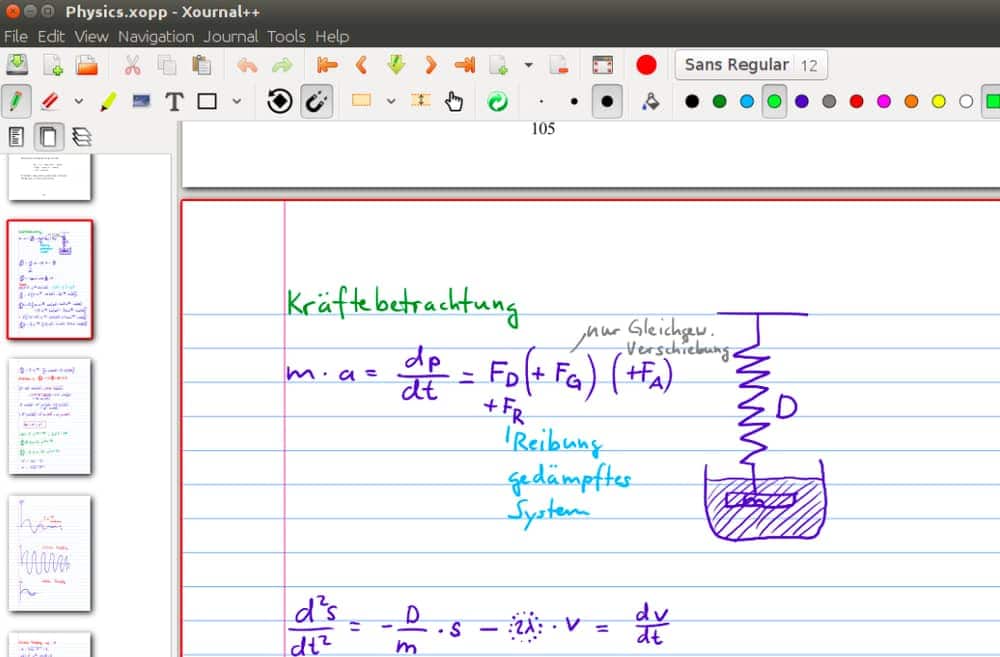Jump to the last page
1000x657 pixels.
coord(465,65)
